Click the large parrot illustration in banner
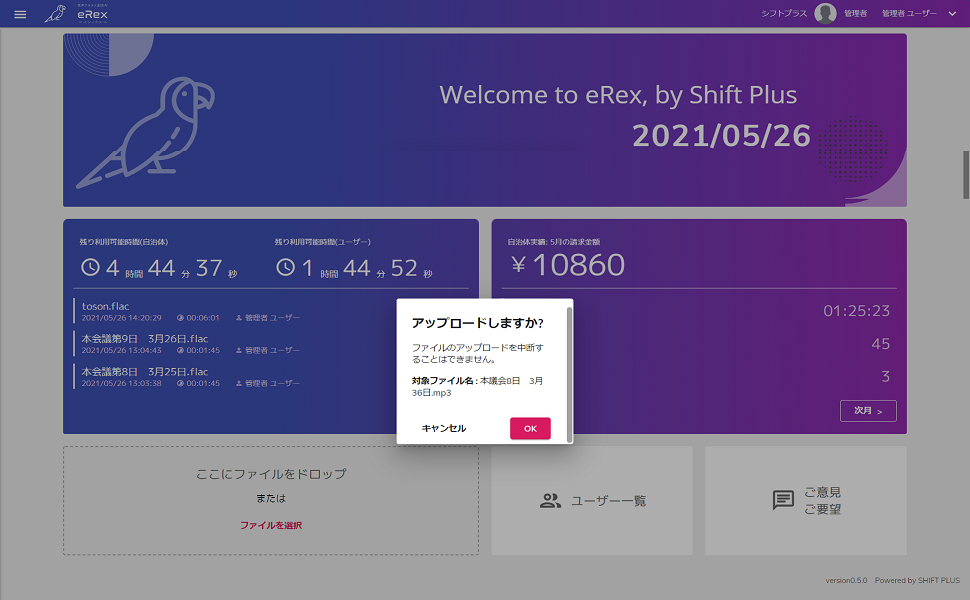The height and width of the screenshot is (600, 970). [x=145, y=132]
